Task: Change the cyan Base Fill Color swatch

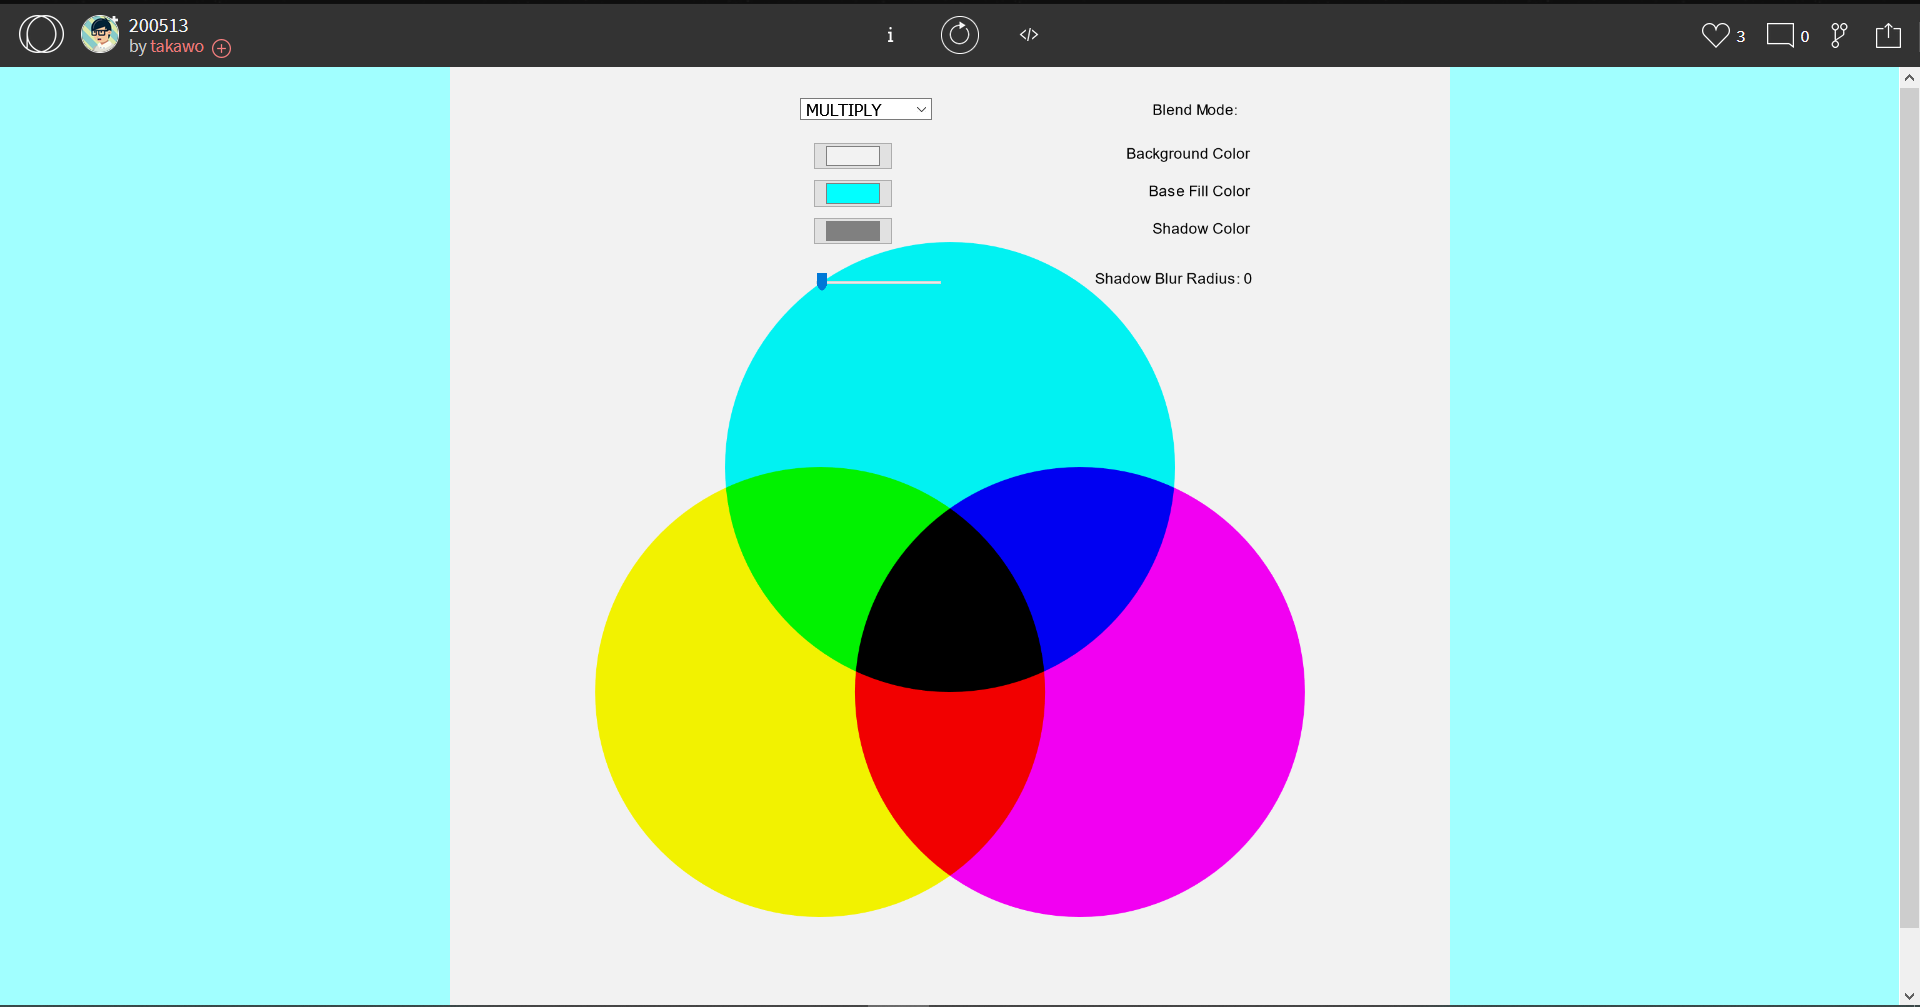Action: click(x=853, y=193)
